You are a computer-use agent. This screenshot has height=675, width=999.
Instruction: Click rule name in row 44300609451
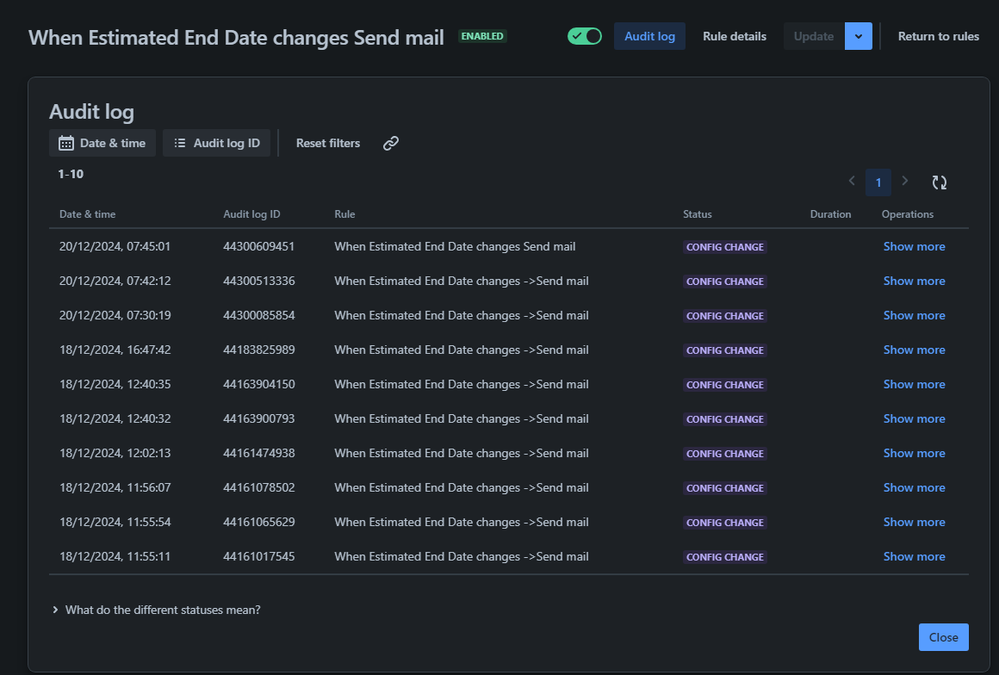[x=455, y=247]
